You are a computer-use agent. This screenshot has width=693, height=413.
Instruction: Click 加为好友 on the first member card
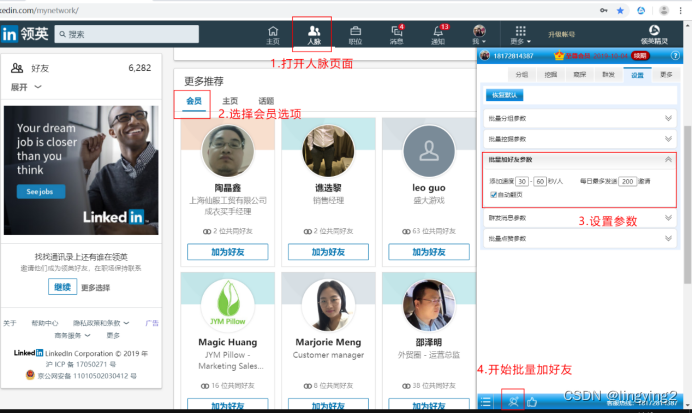click(228, 252)
